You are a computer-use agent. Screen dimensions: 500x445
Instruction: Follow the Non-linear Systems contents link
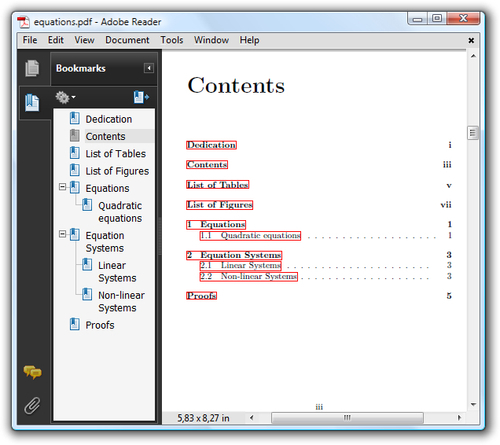click(249, 277)
